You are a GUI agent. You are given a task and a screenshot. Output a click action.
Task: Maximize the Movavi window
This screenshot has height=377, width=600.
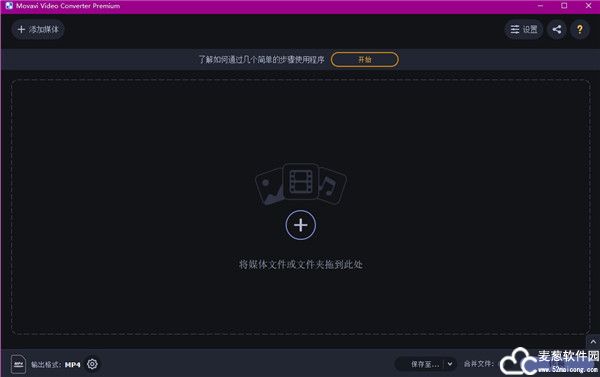[x=564, y=6]
